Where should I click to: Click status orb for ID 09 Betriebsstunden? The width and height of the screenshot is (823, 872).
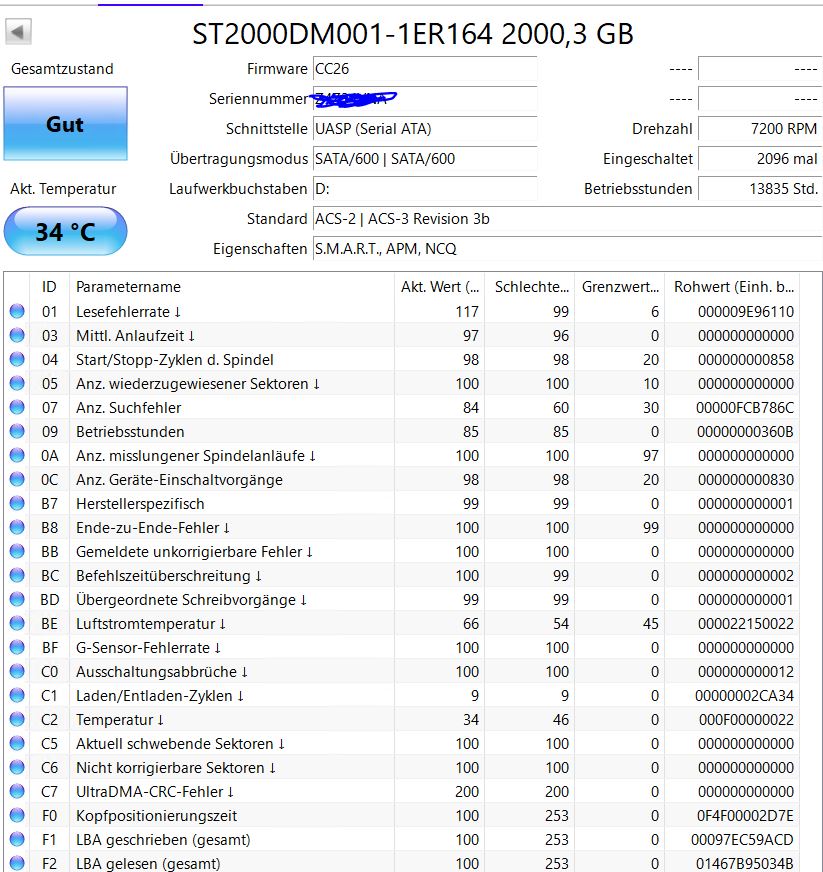pos(17,431)
